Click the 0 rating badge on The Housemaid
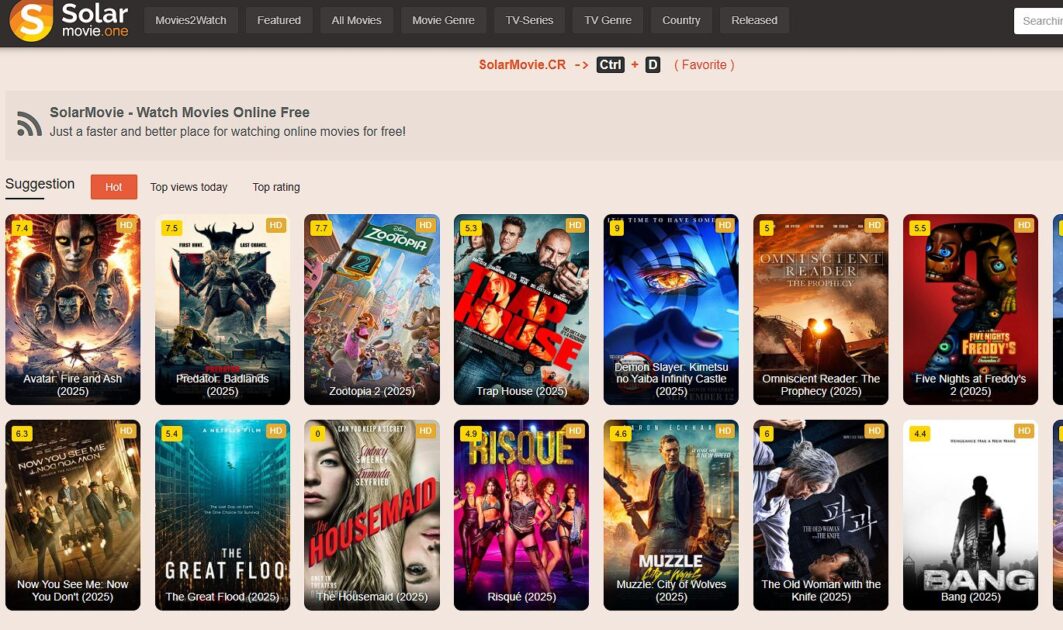The width and height of the screenshot is (1063, 630). click(x=317, y=433)
